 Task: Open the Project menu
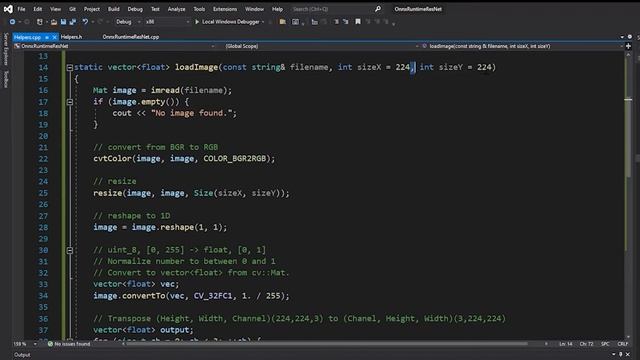pos(91,9)
